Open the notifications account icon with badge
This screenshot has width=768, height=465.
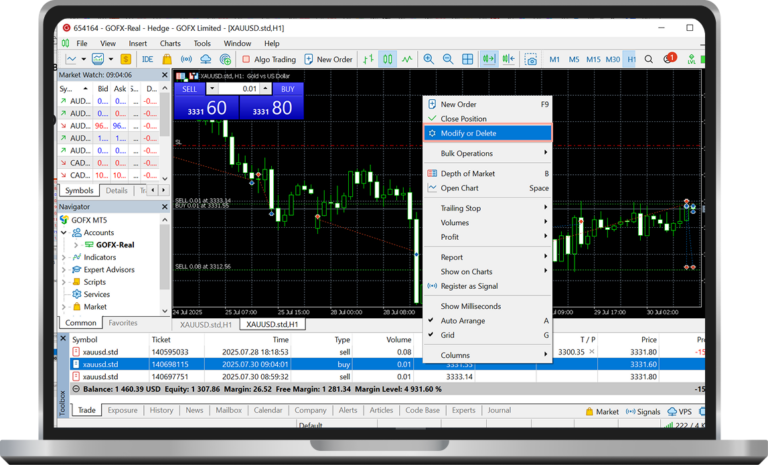[x=669, y=58]
